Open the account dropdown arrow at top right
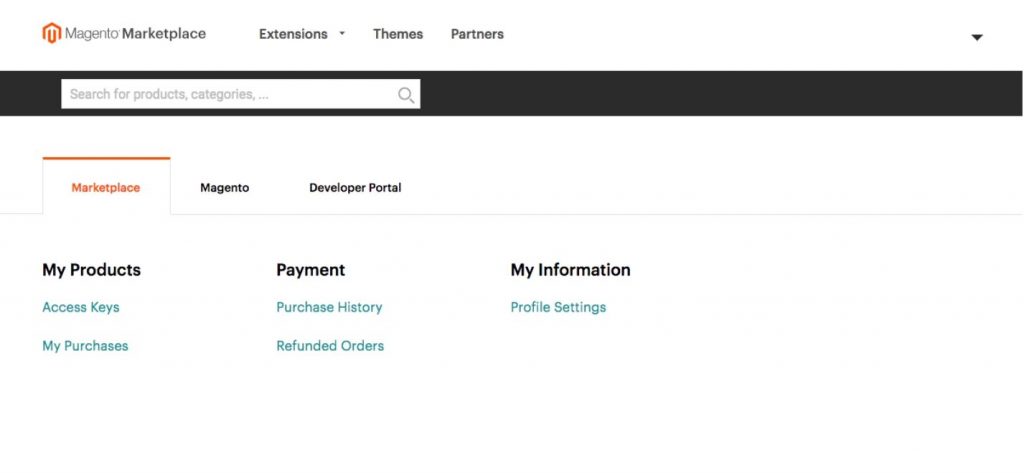Image resolution: width=1024 pixels, height=473 pixels. click(x=977, y=38)
